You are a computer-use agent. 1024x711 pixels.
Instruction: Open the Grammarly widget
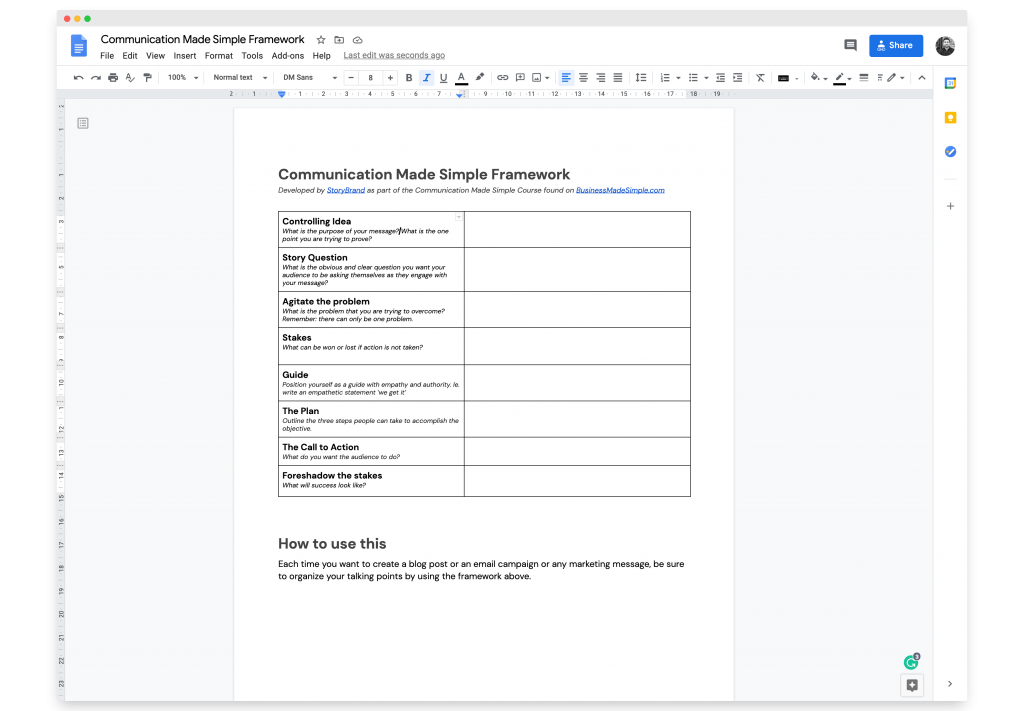[x=912, y=662]
